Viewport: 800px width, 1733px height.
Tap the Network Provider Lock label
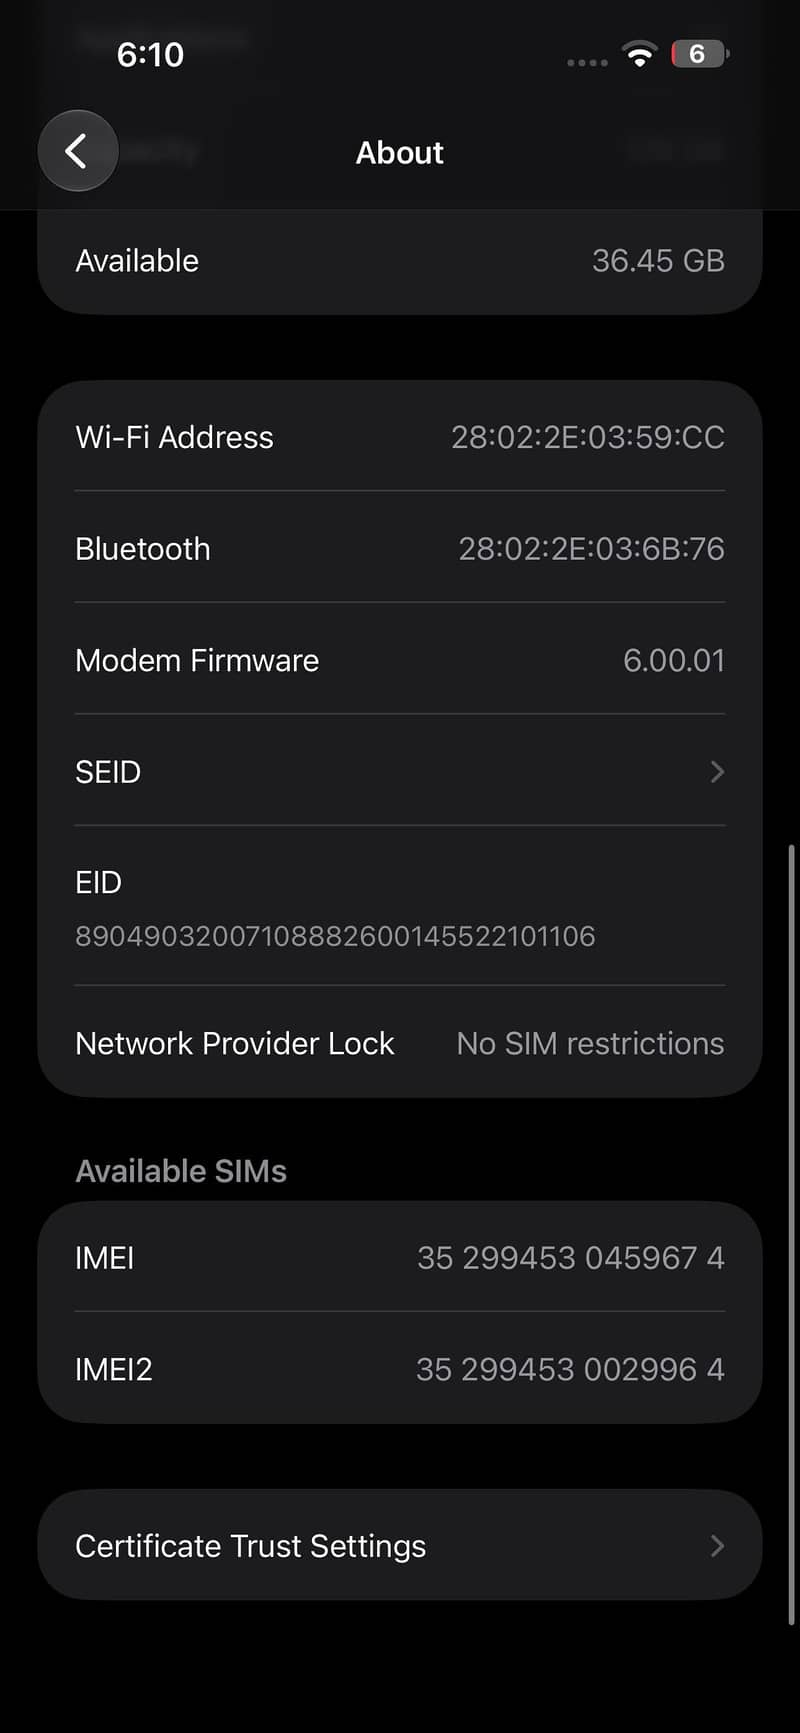coord(235,1043)
